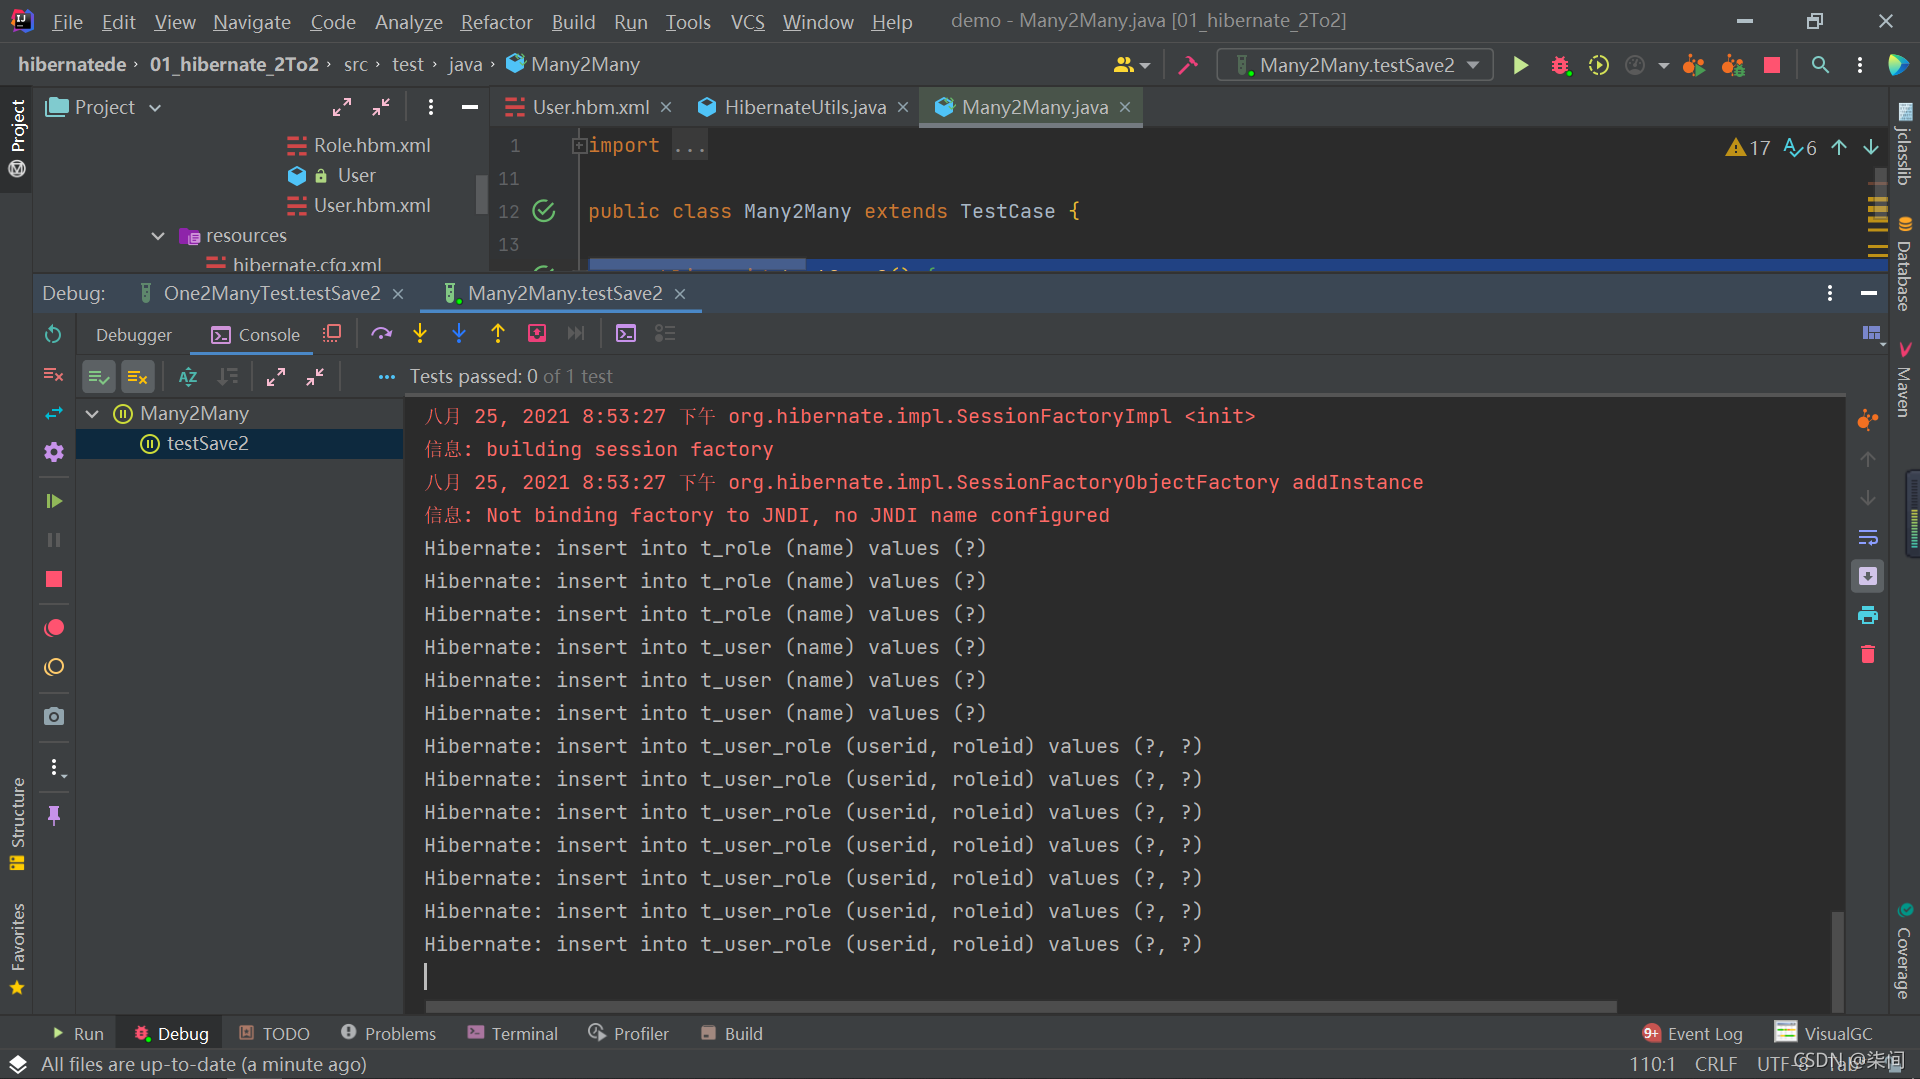Click Drop Frame icon in debugger toolbar

pyautogui.click(x=537, y=334)
